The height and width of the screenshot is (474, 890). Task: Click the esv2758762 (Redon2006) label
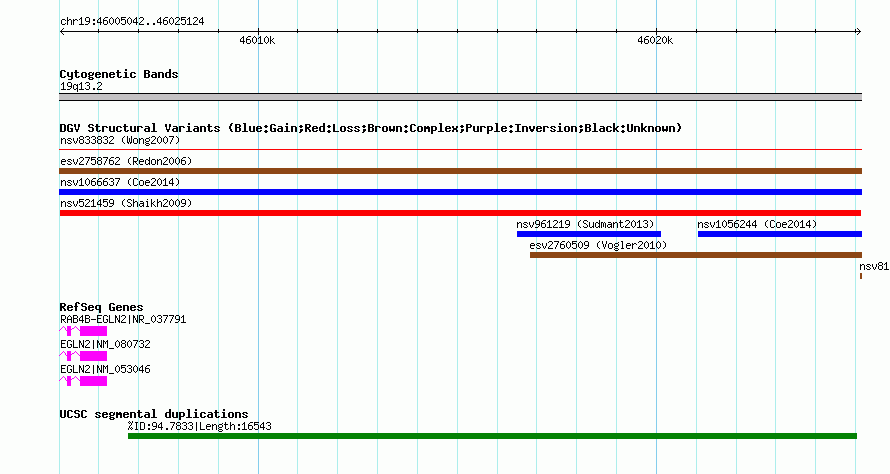126,161
